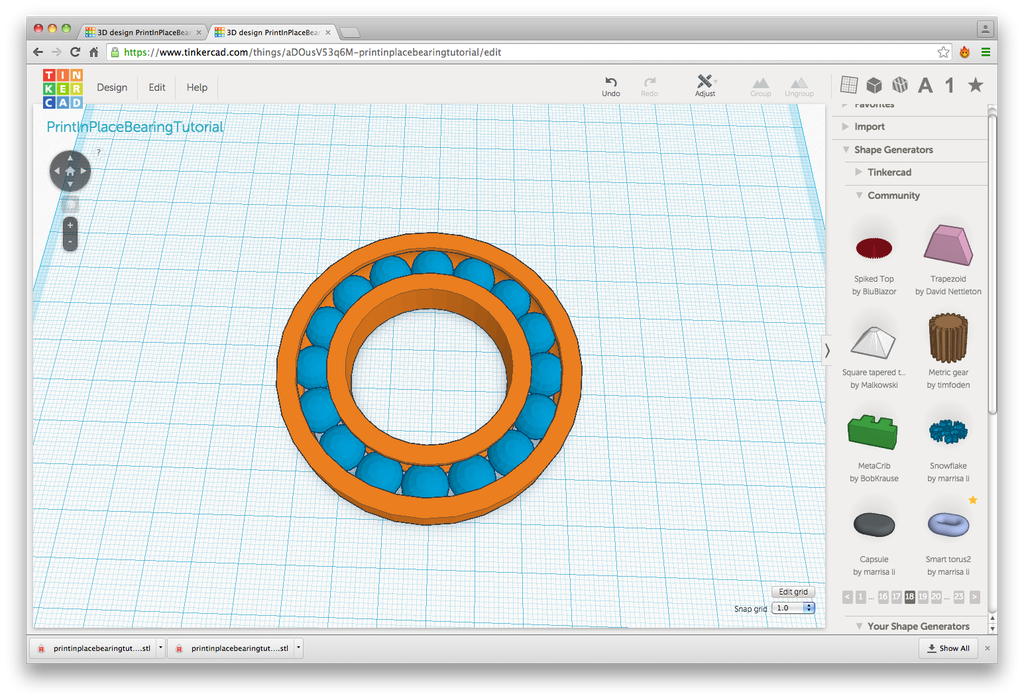This screenshot has height=700, width=1024.
Task: Open first printinplacebearingtut stl download
Action: [x=95, y=648]
